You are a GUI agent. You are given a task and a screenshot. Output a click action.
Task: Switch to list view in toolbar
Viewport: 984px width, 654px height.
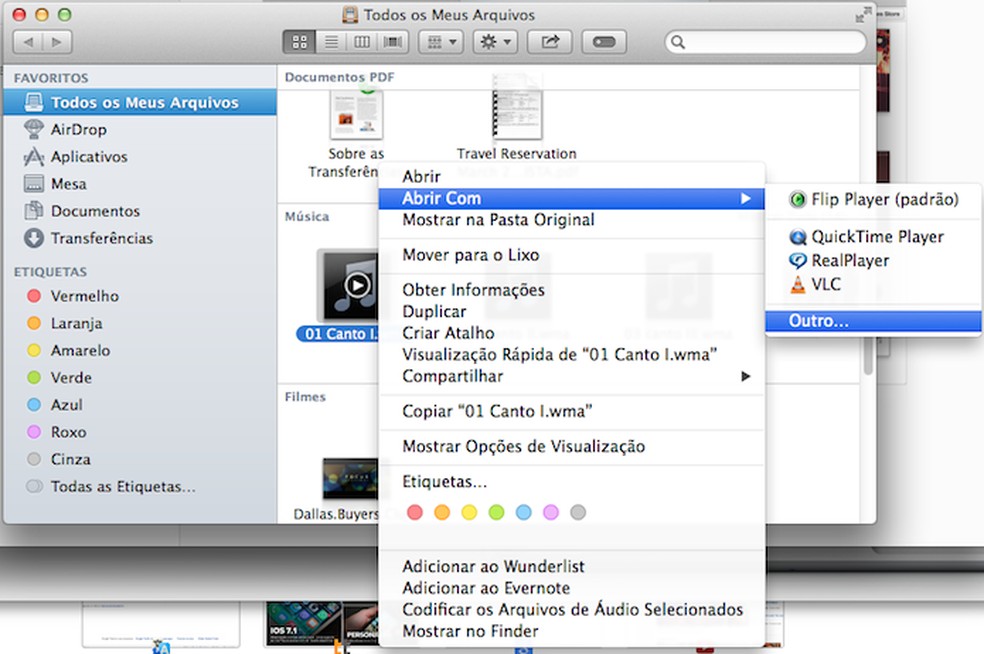click(329, 42)
